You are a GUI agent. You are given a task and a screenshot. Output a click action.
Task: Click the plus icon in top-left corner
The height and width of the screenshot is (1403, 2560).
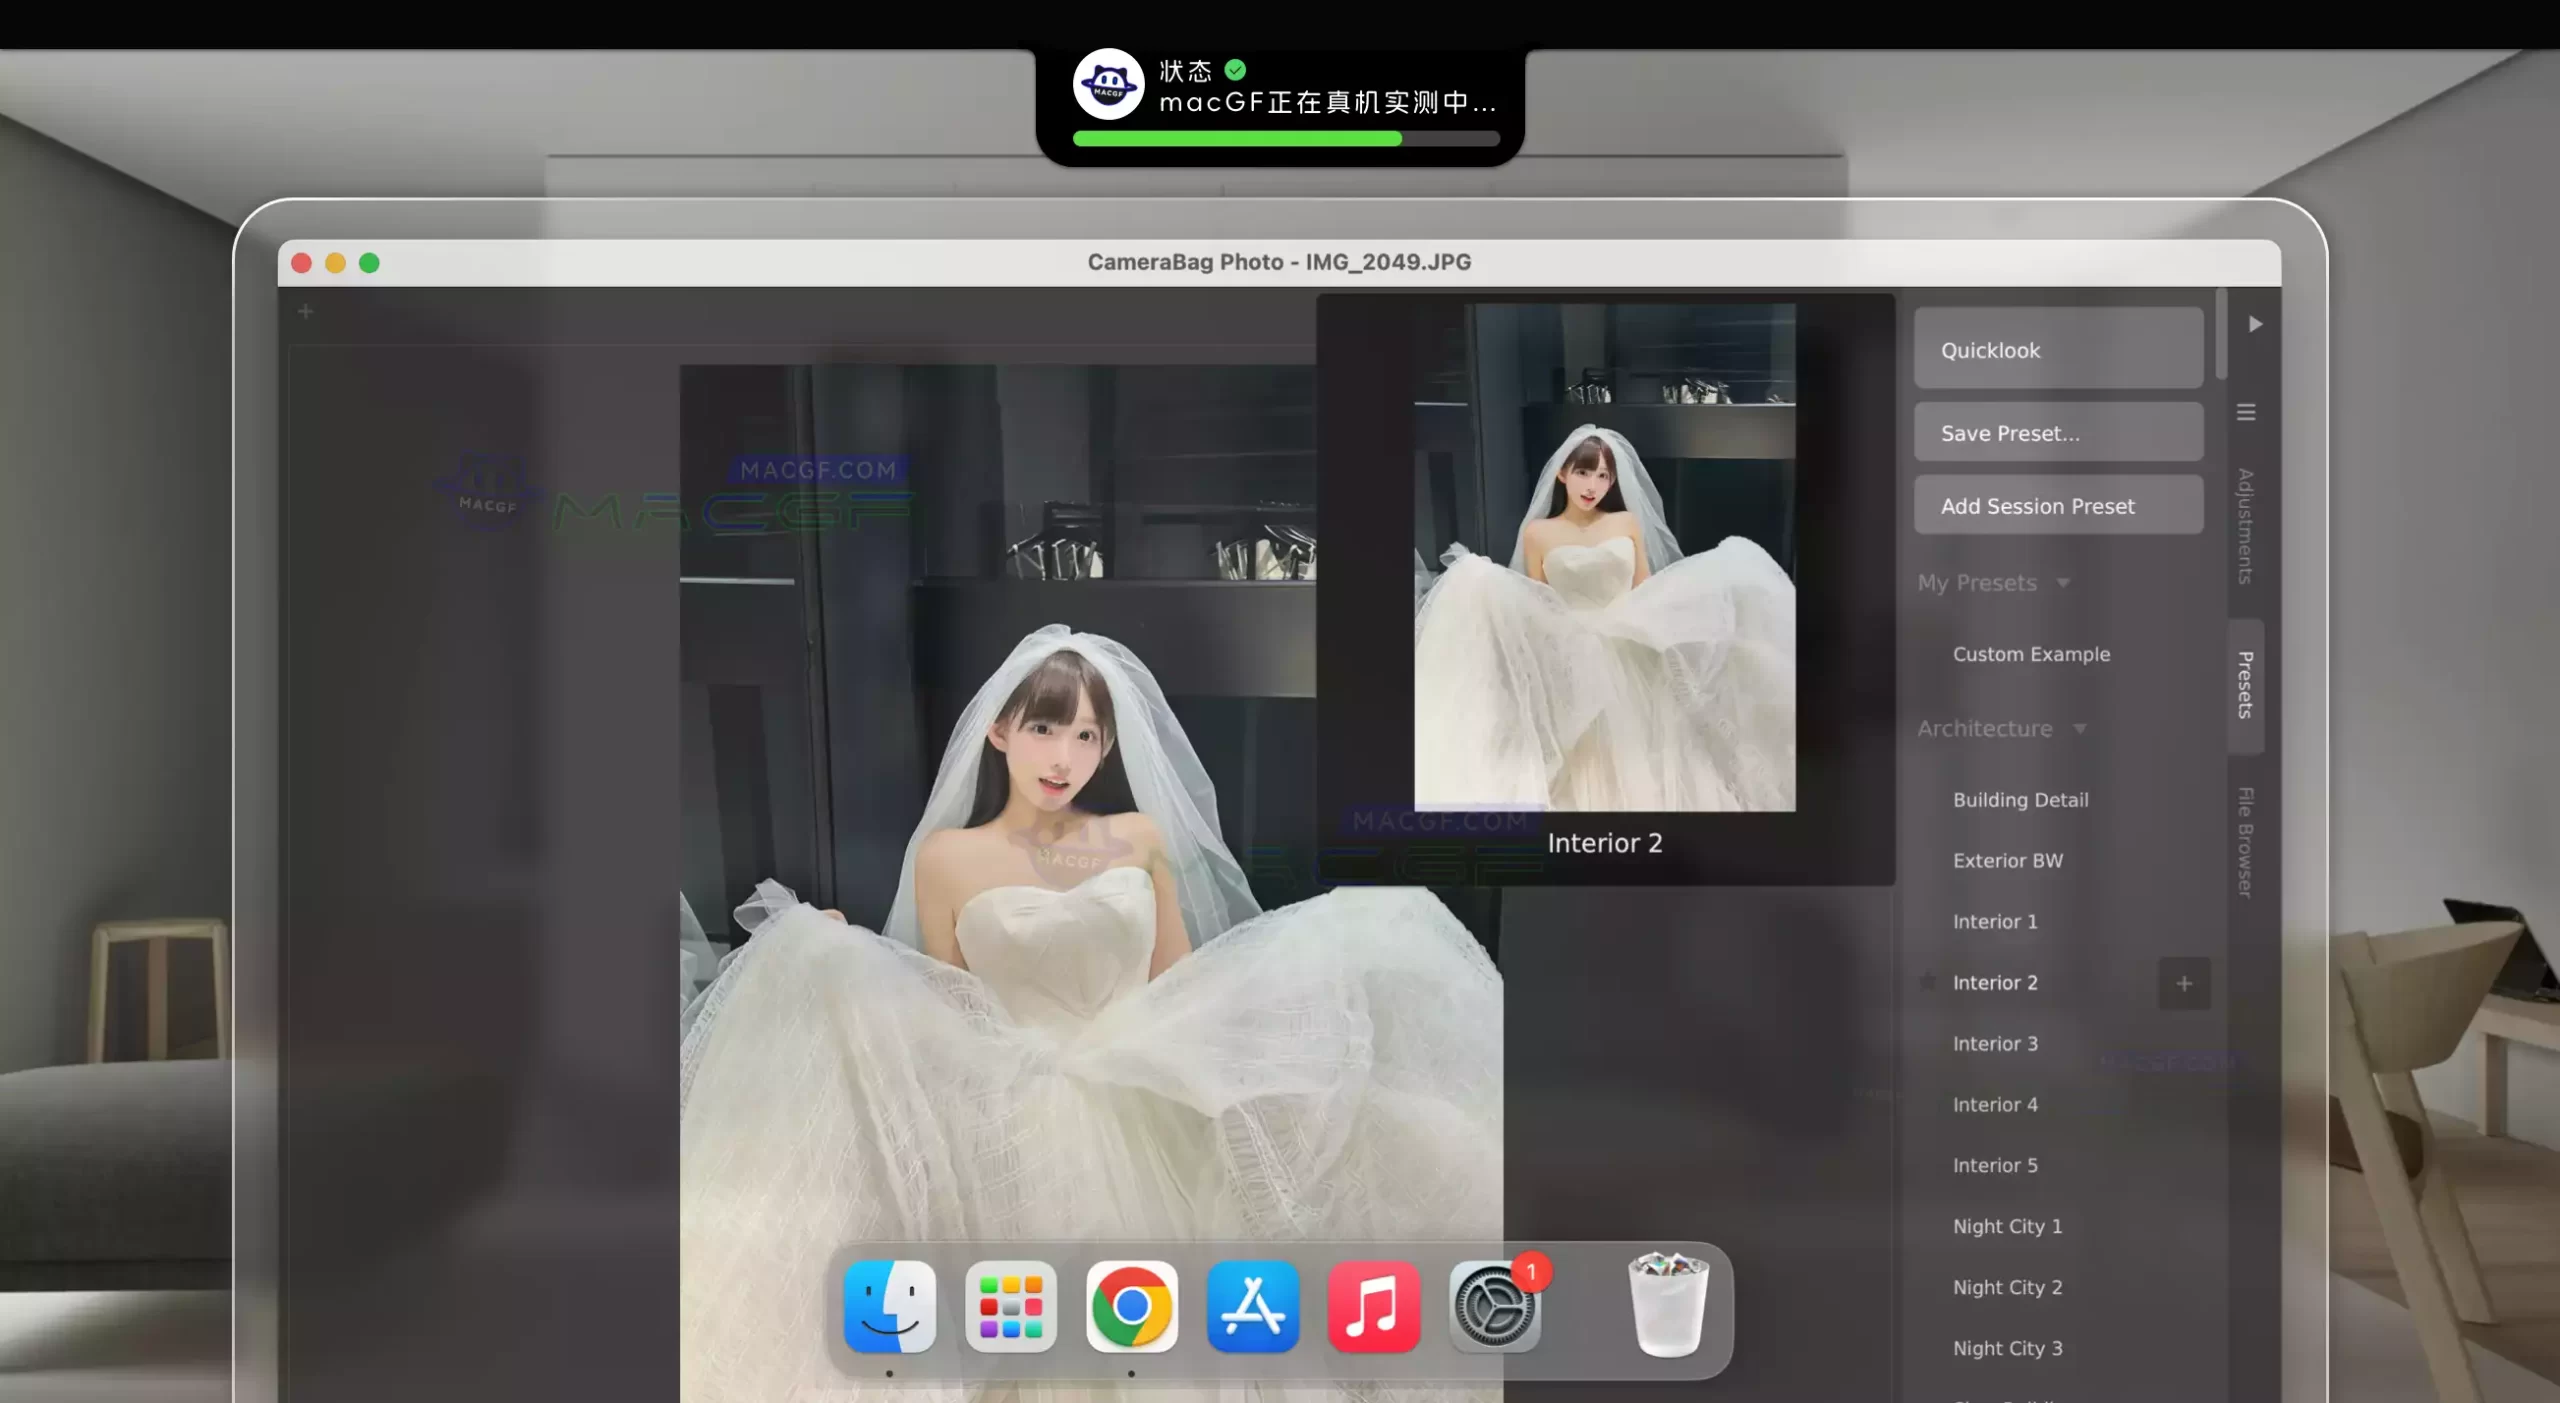306,312
